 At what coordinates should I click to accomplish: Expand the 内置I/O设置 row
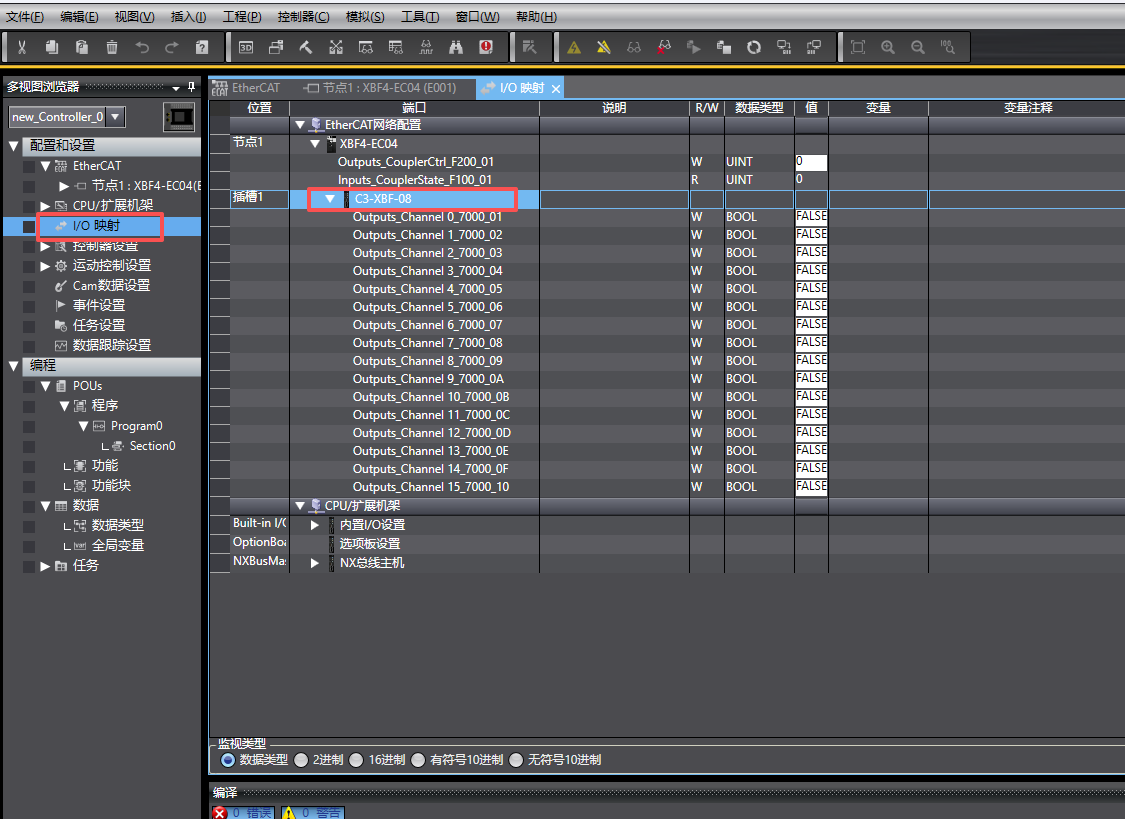pyautogui.click(x=315, y=525)
